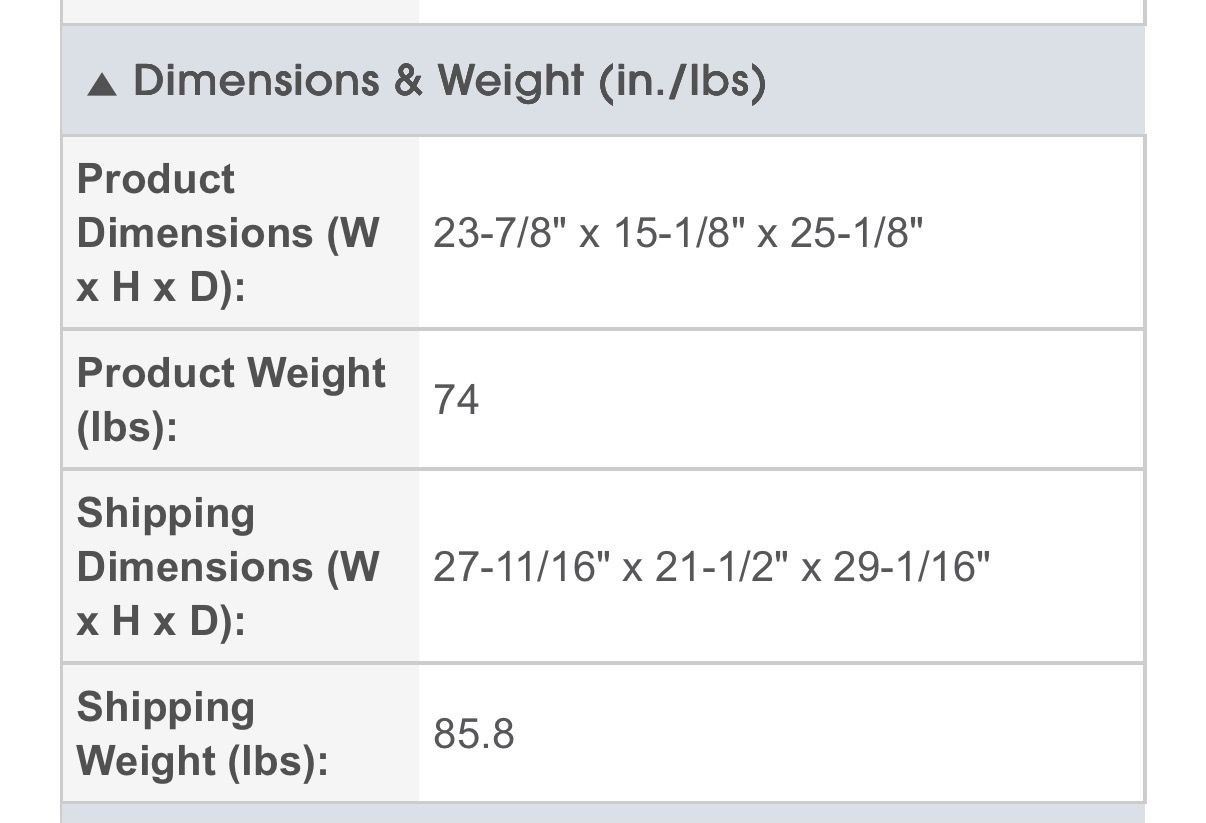The height and width of the screenshot is (823, 1206).
Task: Click the first 'x' separator in shipping dimensions
Action: point(631,569)
